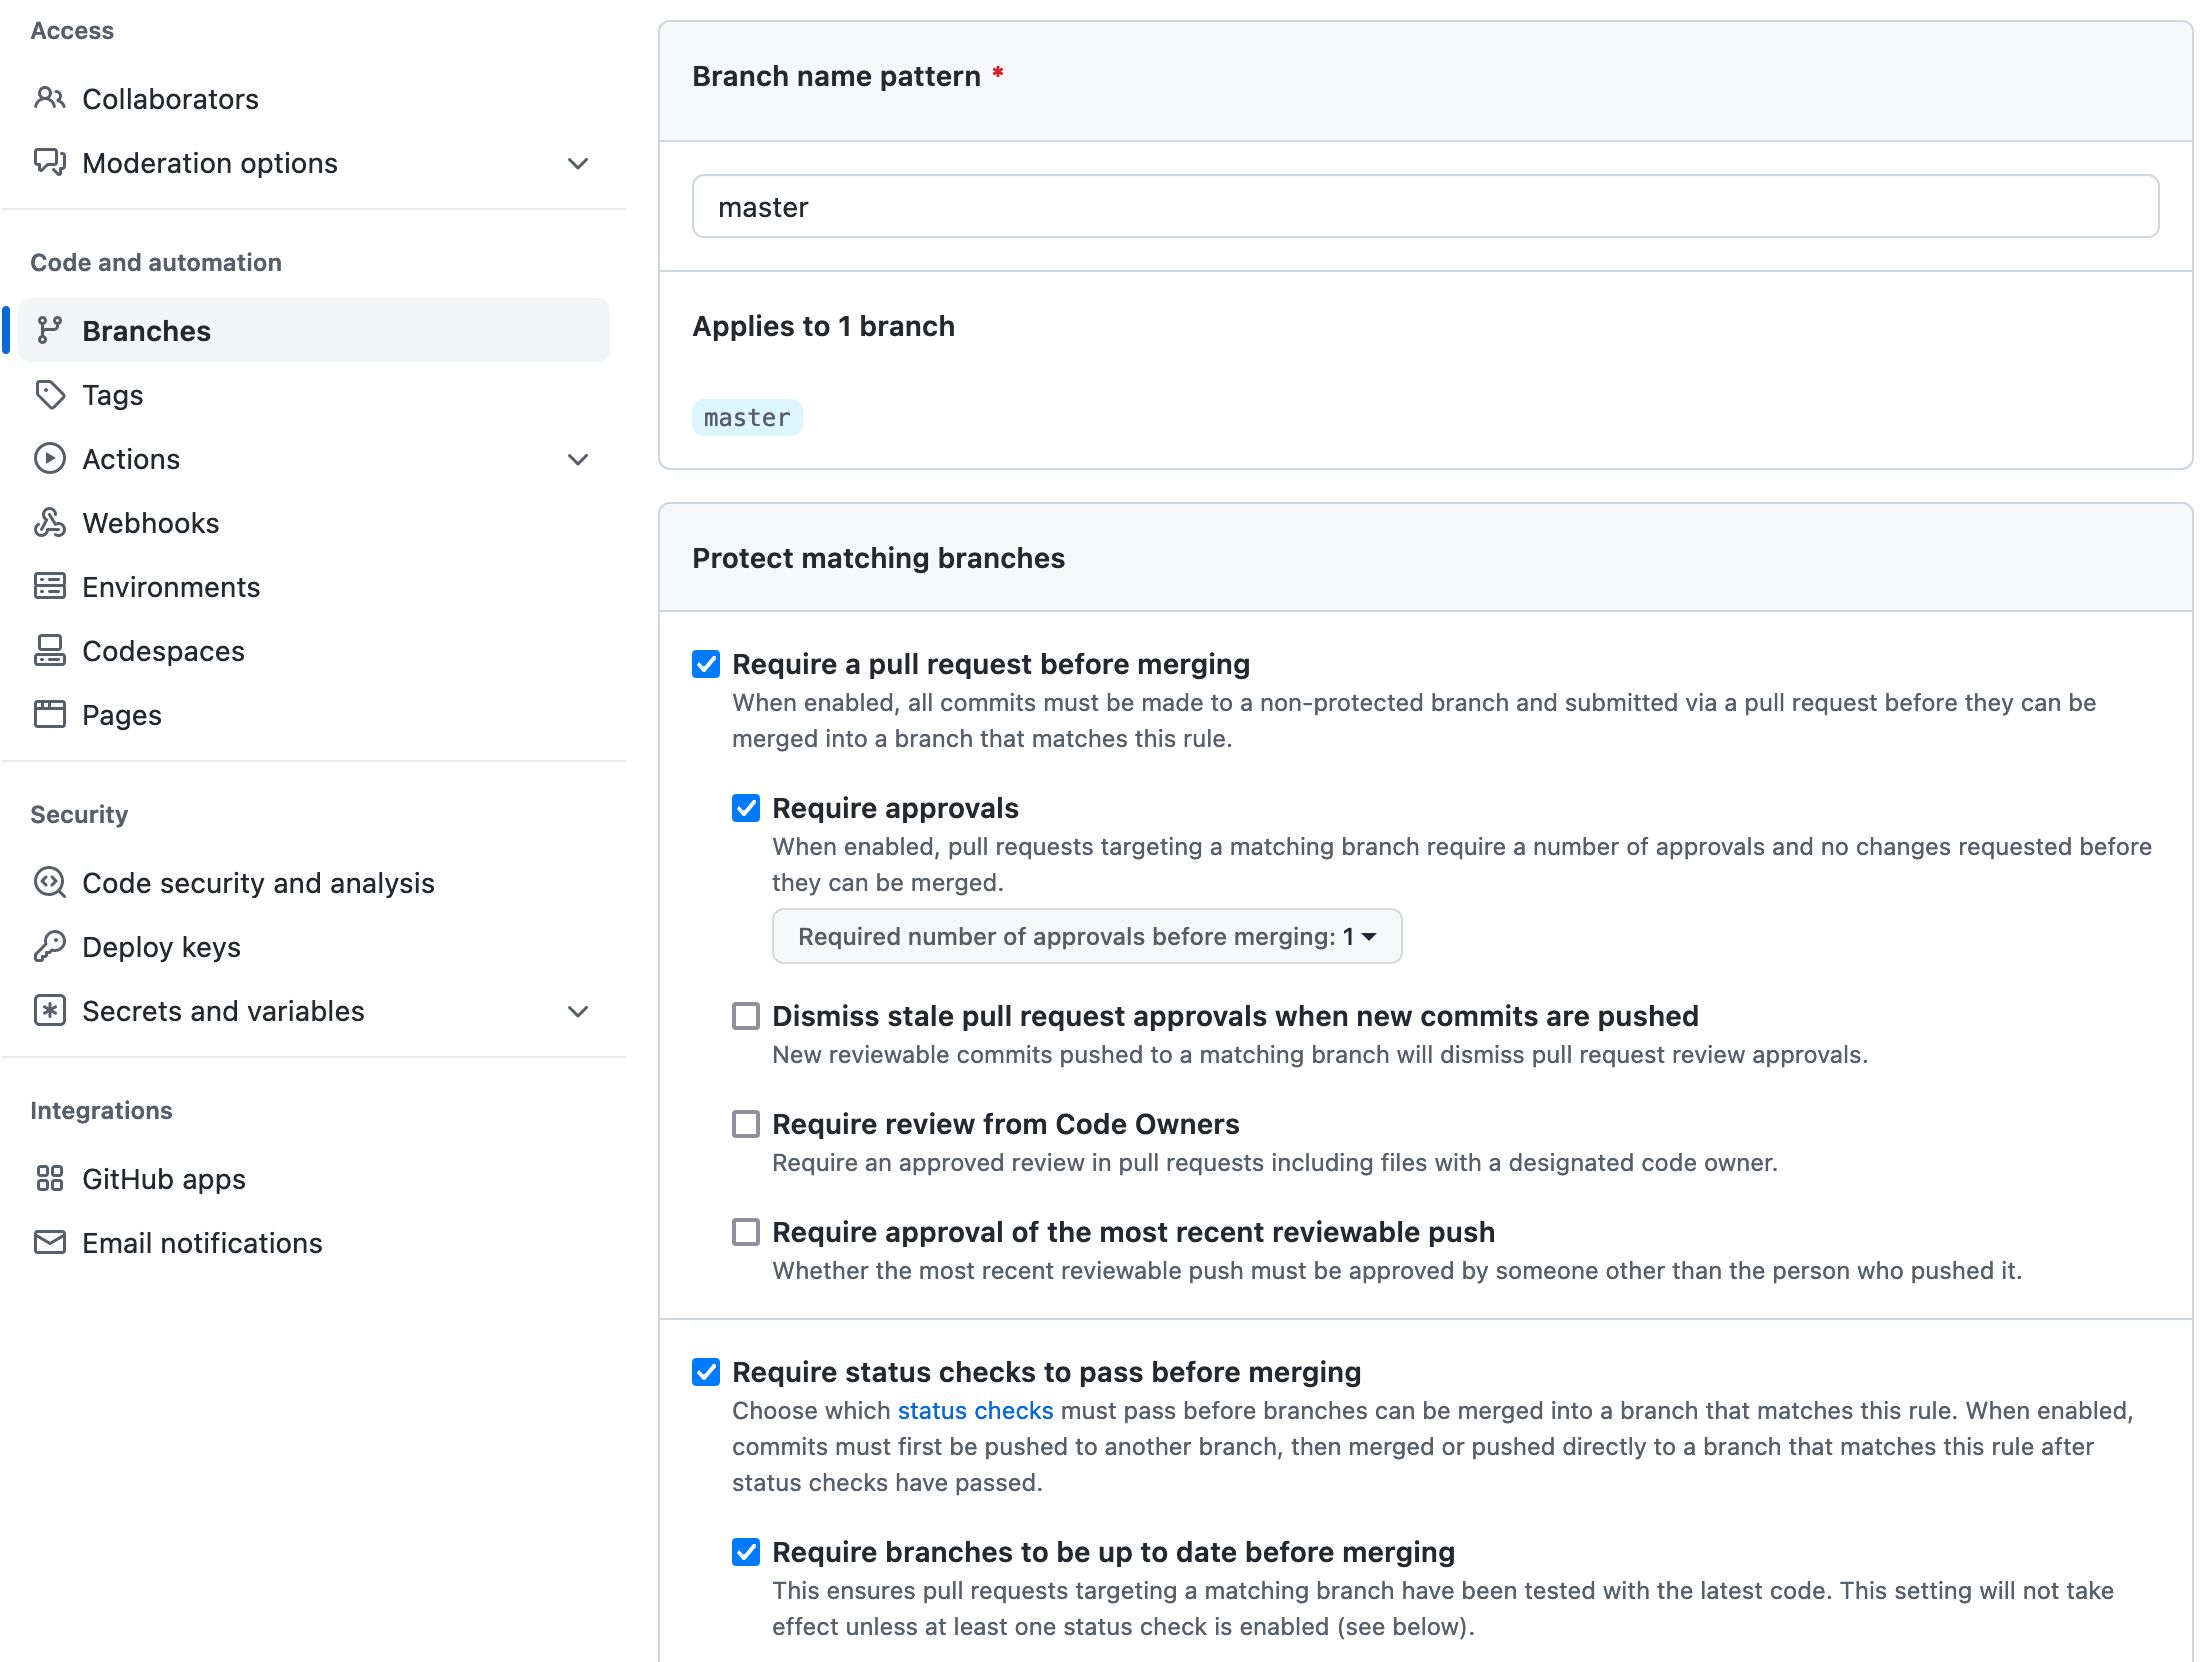Click the master branch label badge

747,417
